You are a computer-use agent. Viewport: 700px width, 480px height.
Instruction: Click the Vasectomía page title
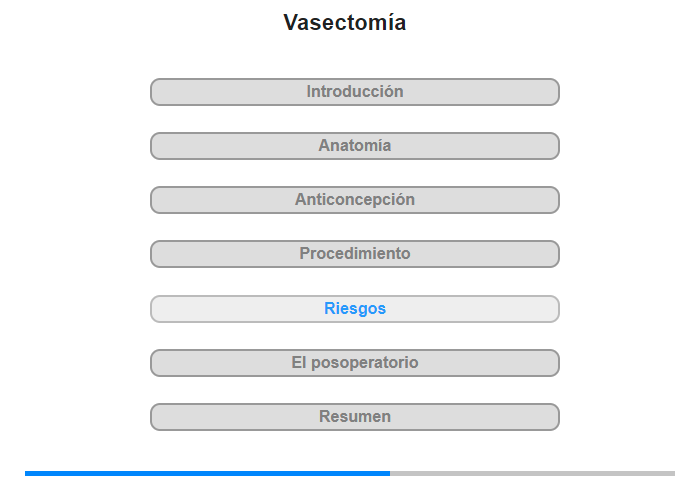coord(345,23)
